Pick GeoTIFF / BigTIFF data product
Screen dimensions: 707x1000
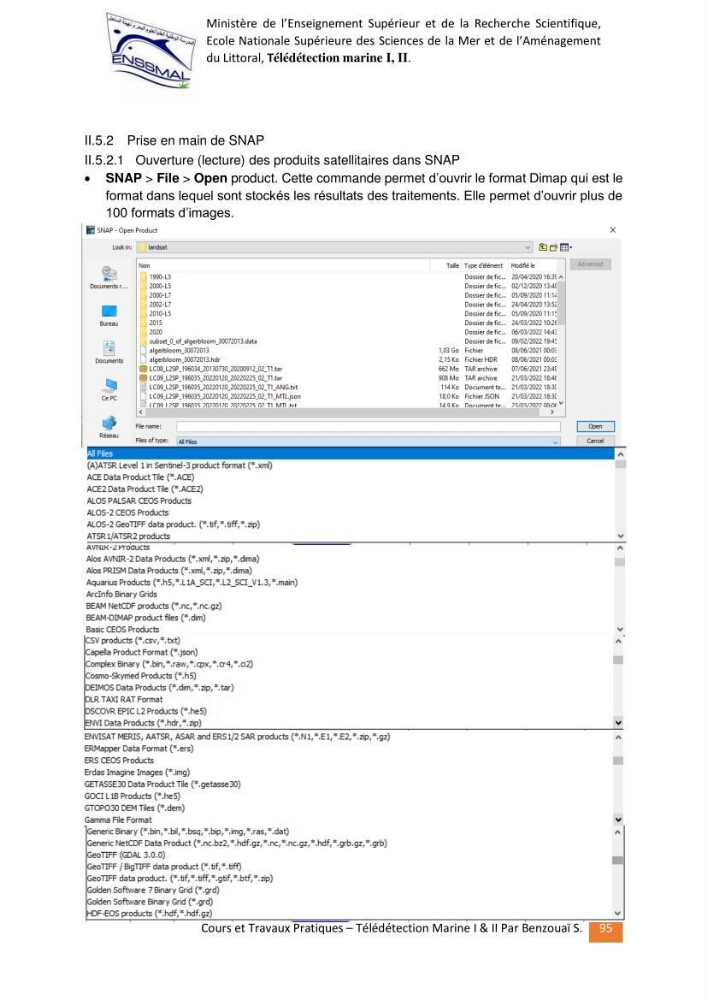(164, 867)
